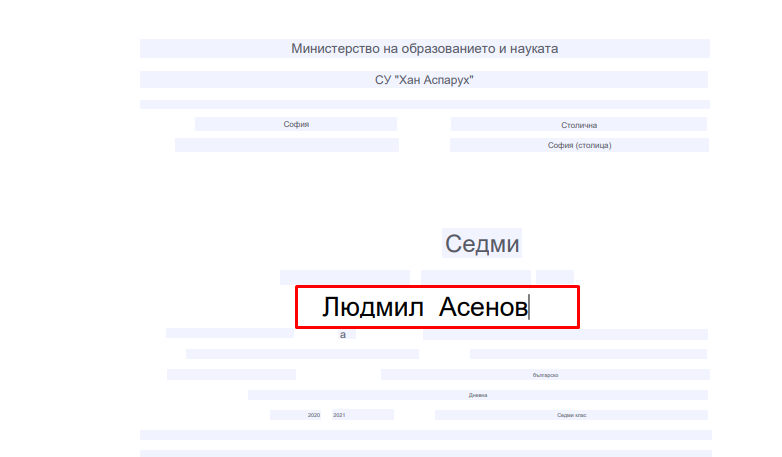The image size is (782, 457).
Task: Select the large "Седми" field
Action: [x=482, y=243]
